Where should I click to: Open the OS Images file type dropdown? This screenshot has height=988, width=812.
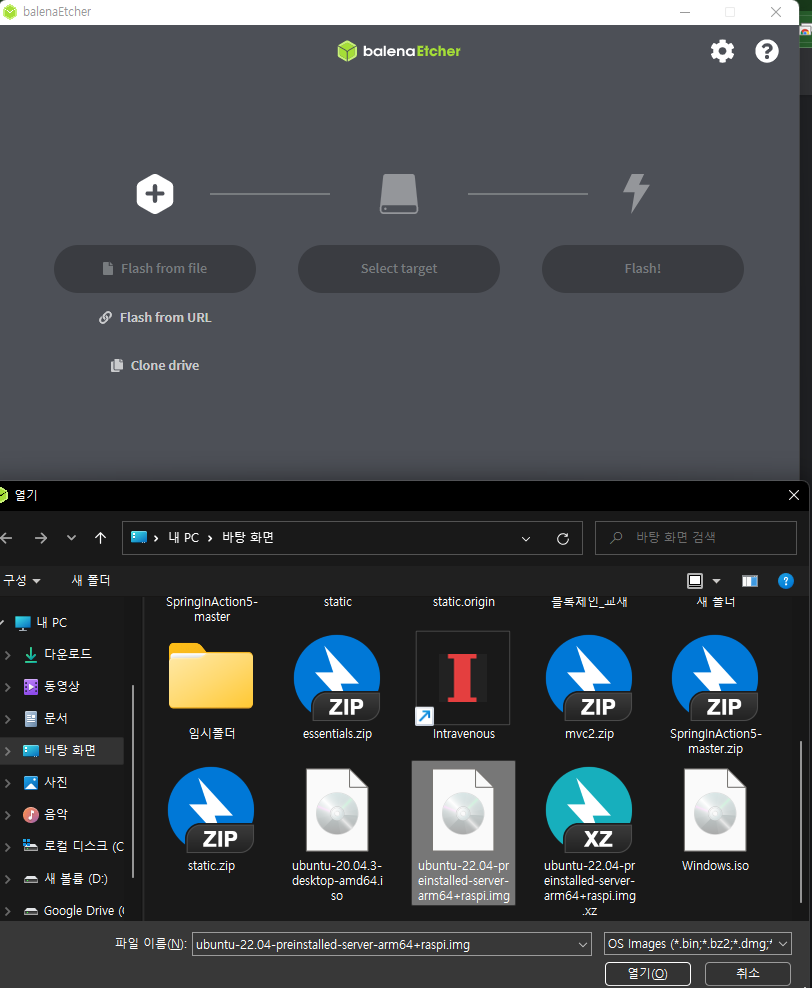click(x=697, y=944)
